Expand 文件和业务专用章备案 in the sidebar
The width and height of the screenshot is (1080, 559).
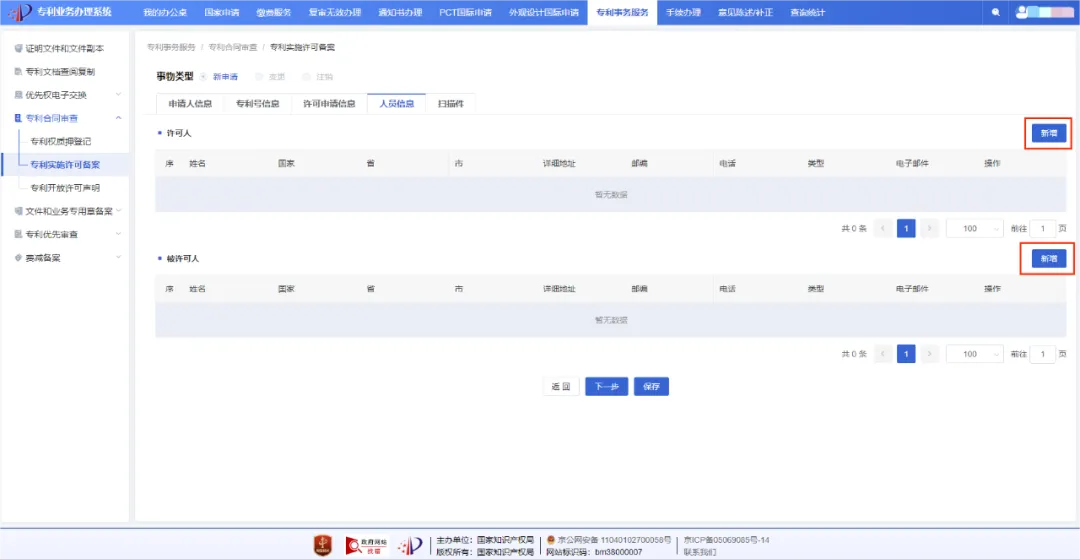click(x=118, y=211)
